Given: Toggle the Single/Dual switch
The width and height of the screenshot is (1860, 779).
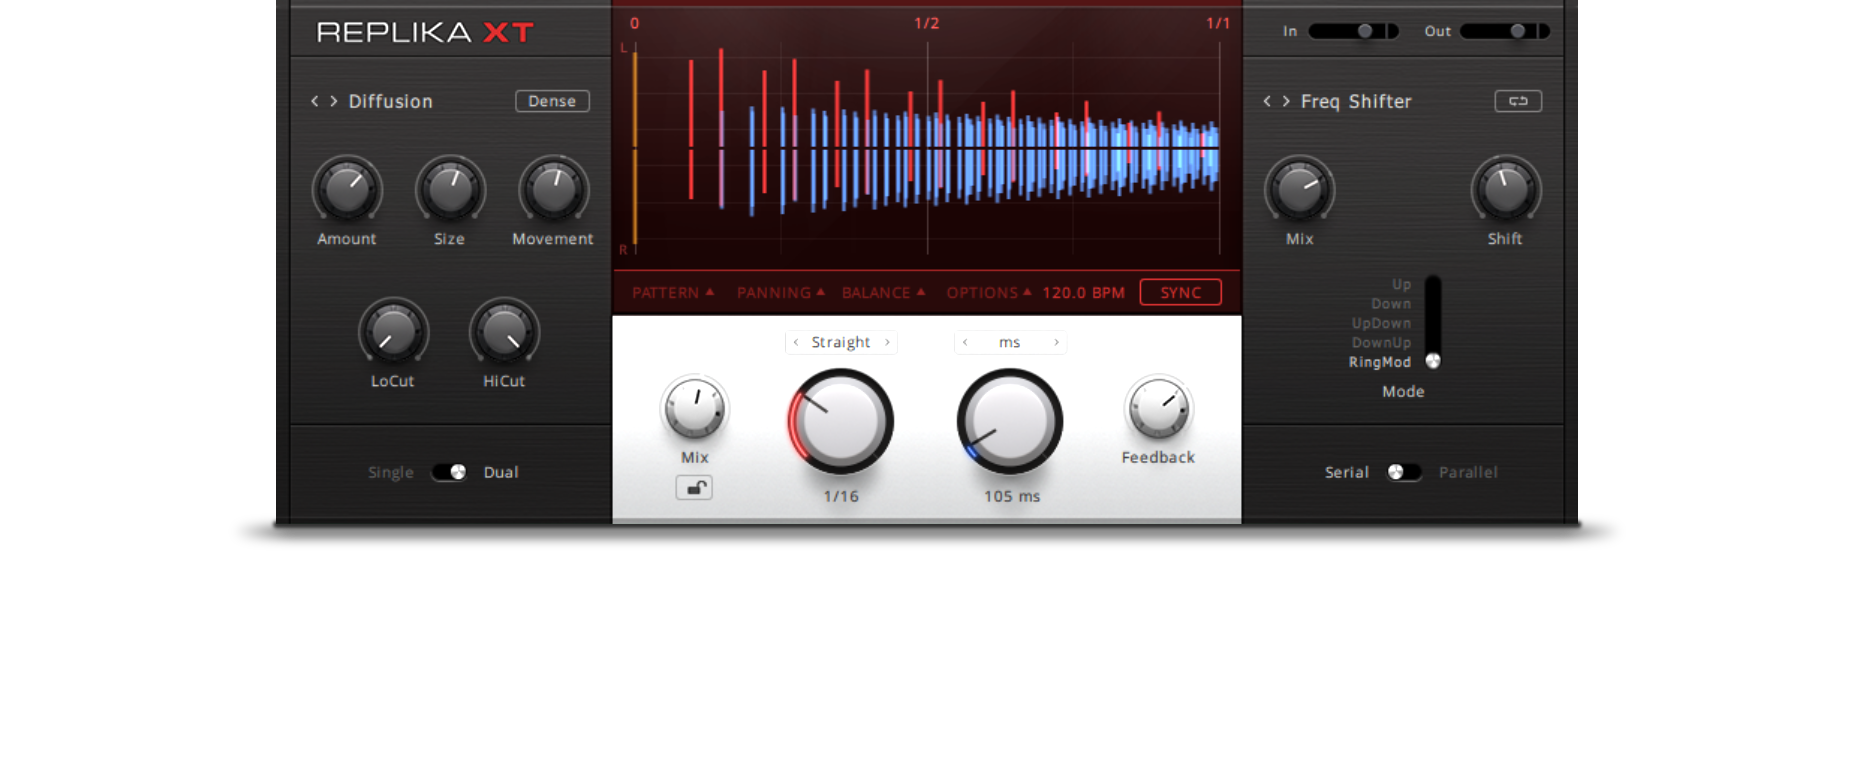Looking at the screenshot, I should click(450, 472).
